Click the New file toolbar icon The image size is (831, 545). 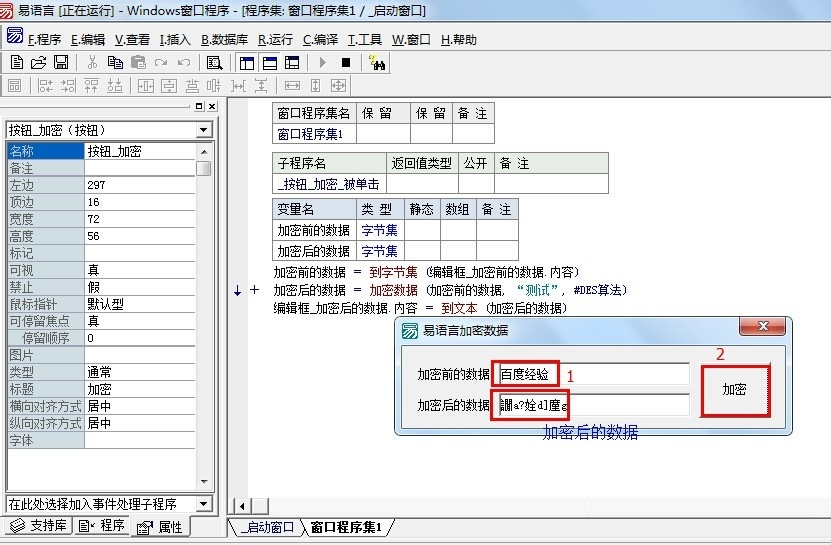(x=16, y=63)
